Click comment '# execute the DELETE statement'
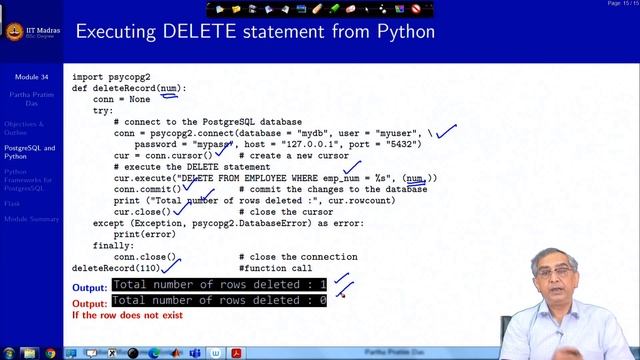The image size is (640, 360). (192, 167)
